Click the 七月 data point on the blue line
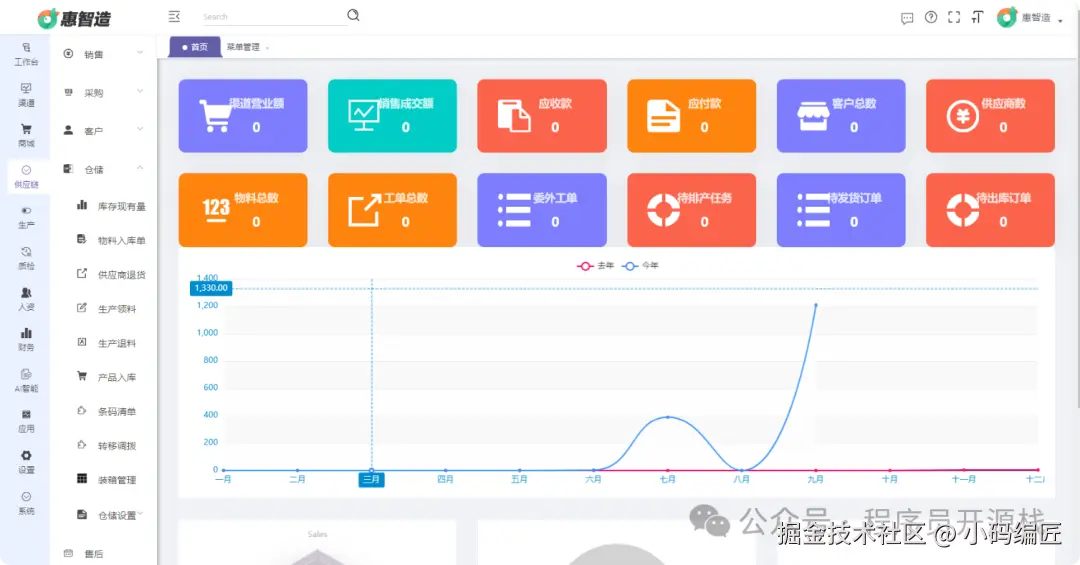 [x=667, y=417]
